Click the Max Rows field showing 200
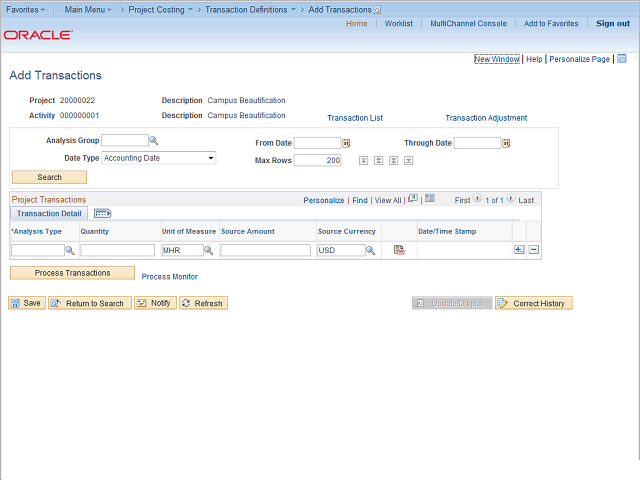The width and height of the screenshot is (640, 480). [318, 160]
